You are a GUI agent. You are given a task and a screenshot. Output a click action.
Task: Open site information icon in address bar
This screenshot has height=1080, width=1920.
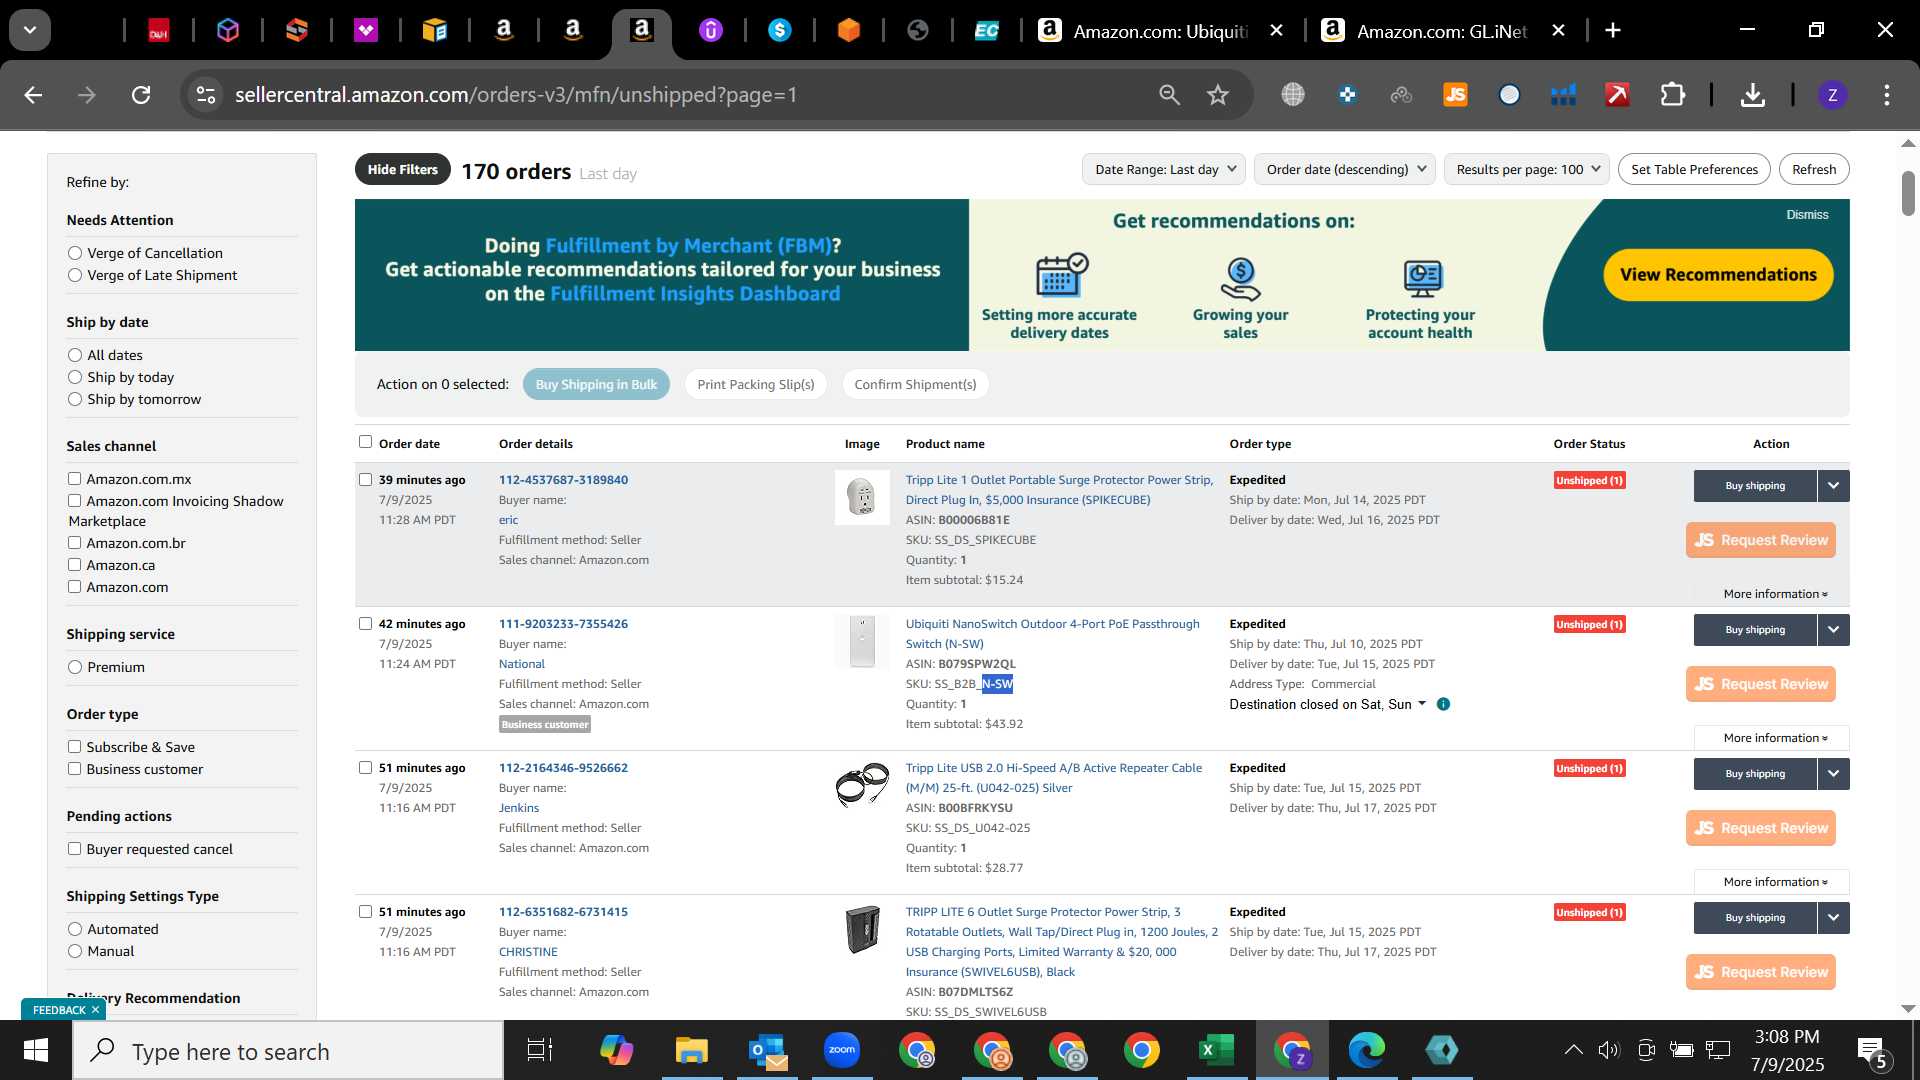coord(206,95)
